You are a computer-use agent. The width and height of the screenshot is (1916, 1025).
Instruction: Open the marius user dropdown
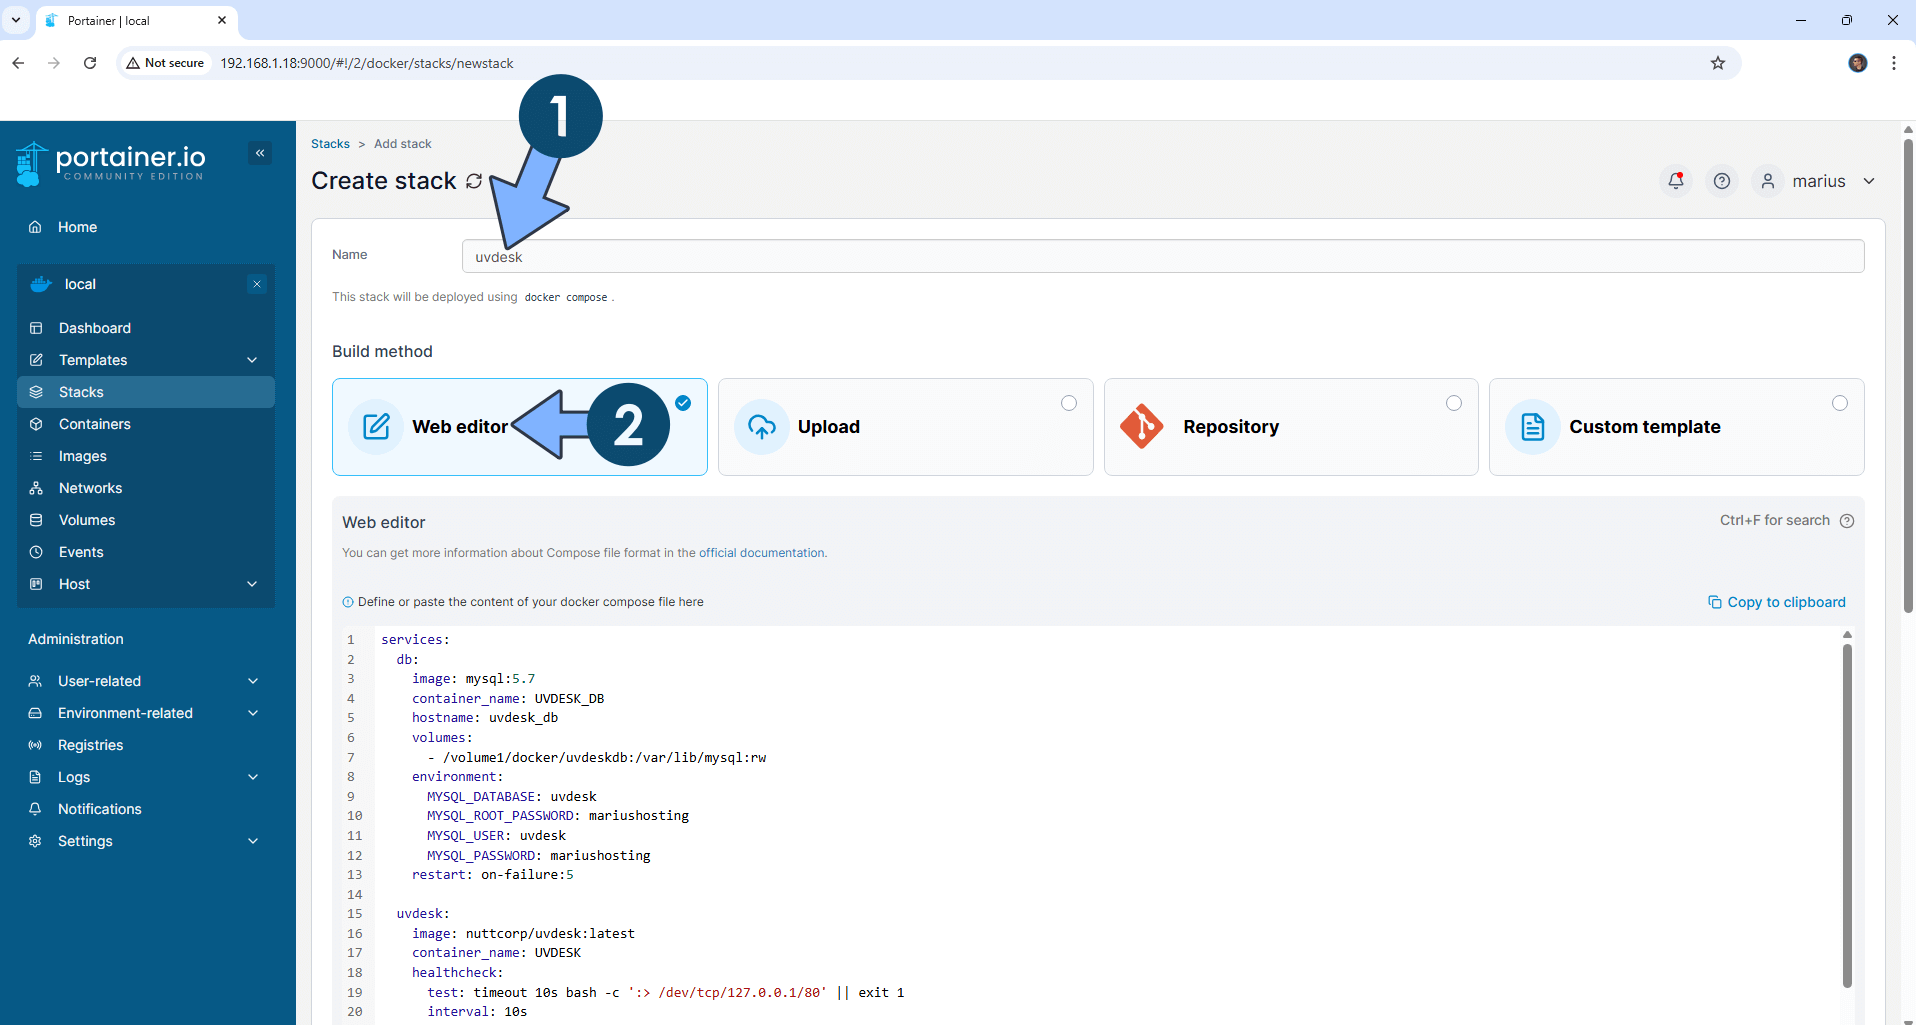[1817, 181]
